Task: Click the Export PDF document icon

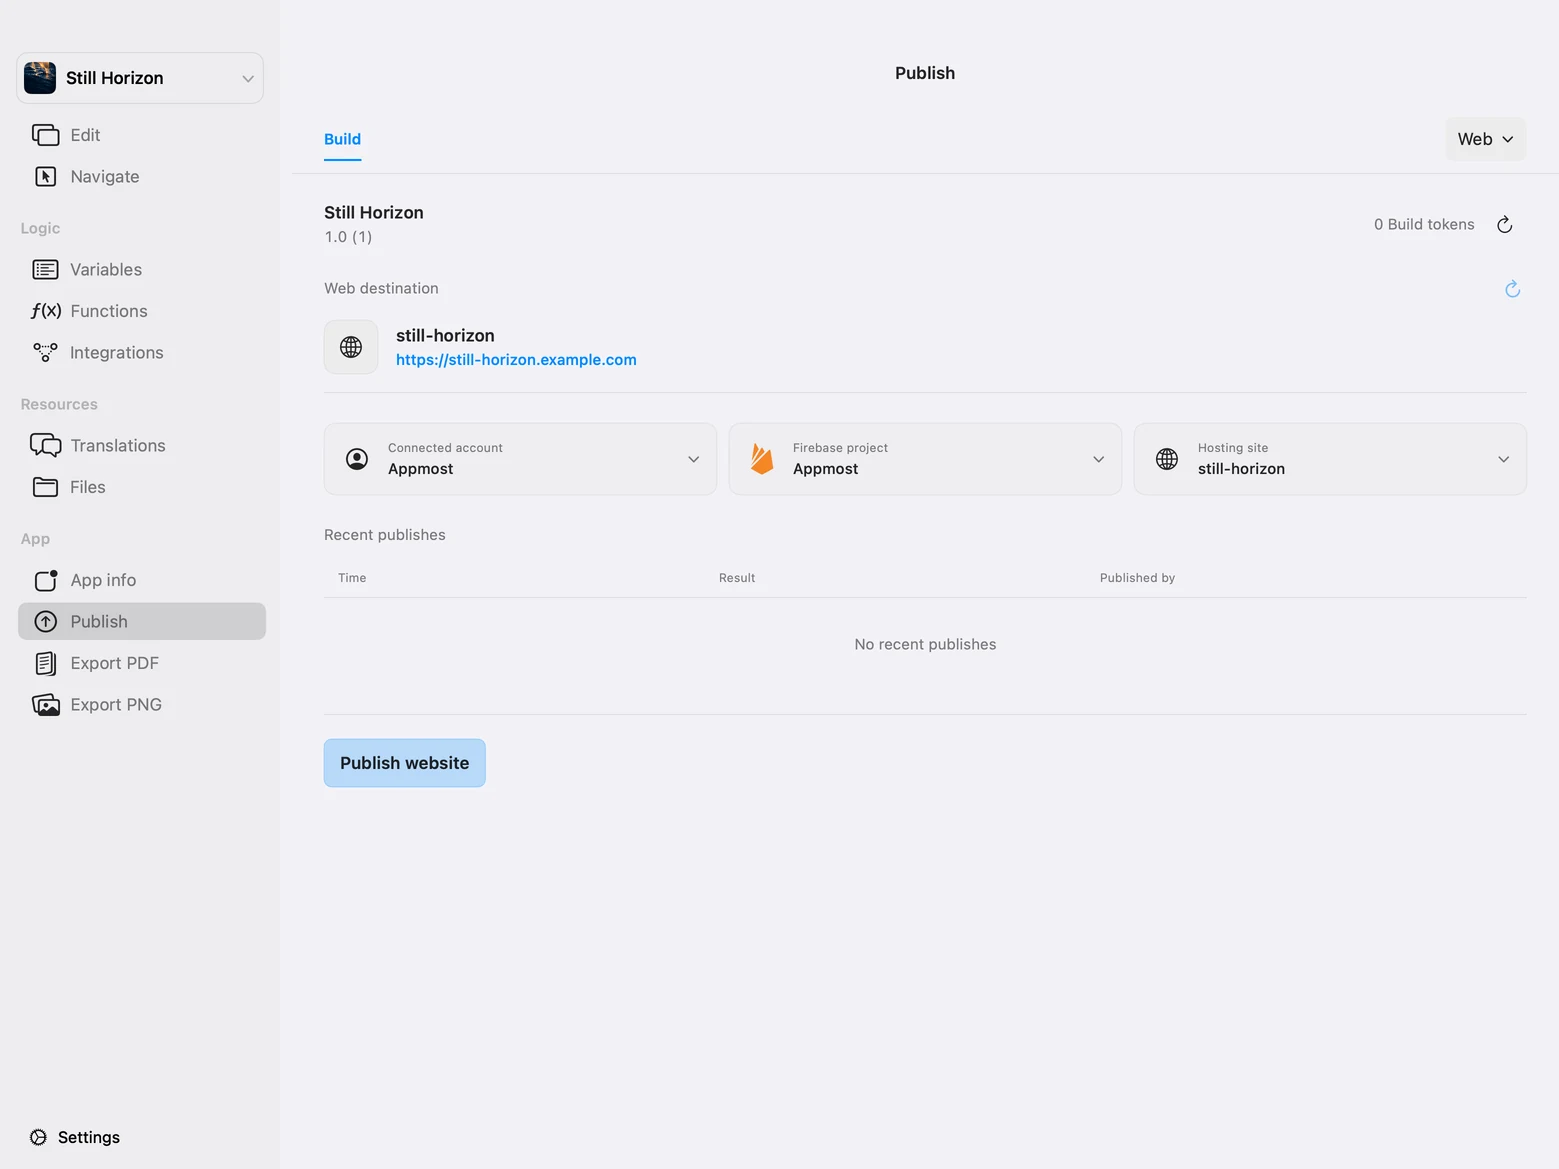Action: [46, 663]
